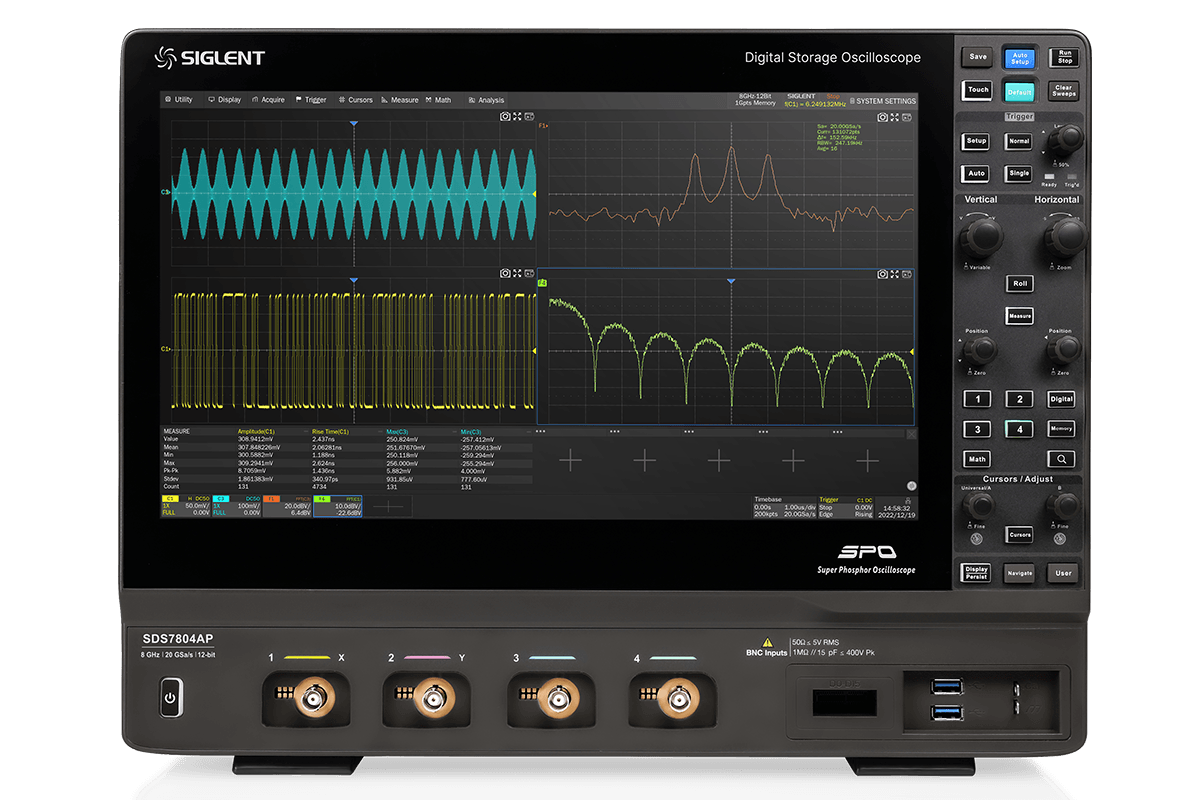Viewport: 1200px width, 800px height.
Task: Toggle acquisition with the Run Stop button
Action: [1065, 57]
